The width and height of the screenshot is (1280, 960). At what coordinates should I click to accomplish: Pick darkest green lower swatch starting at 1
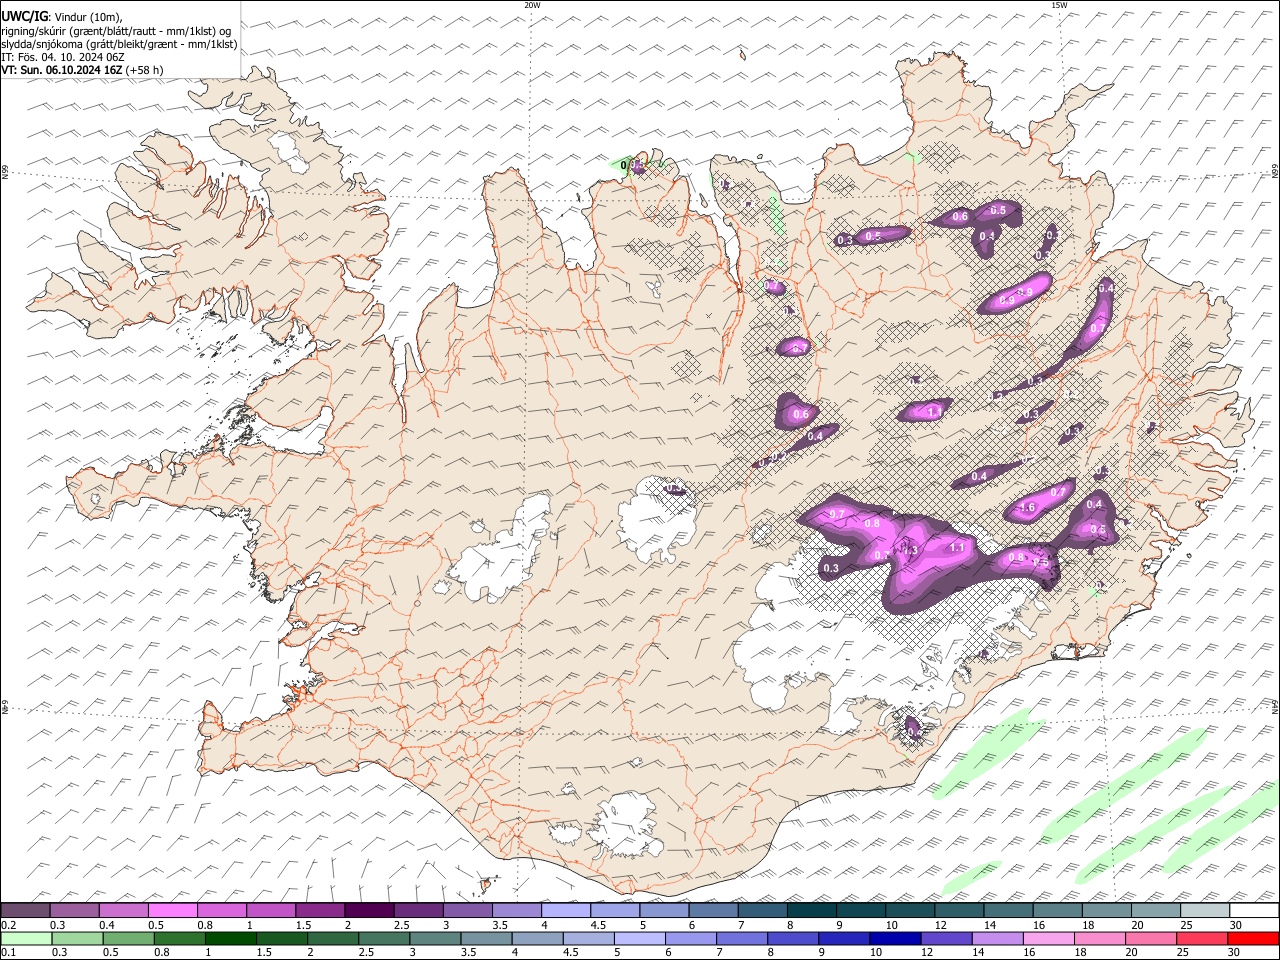(230, 938)
